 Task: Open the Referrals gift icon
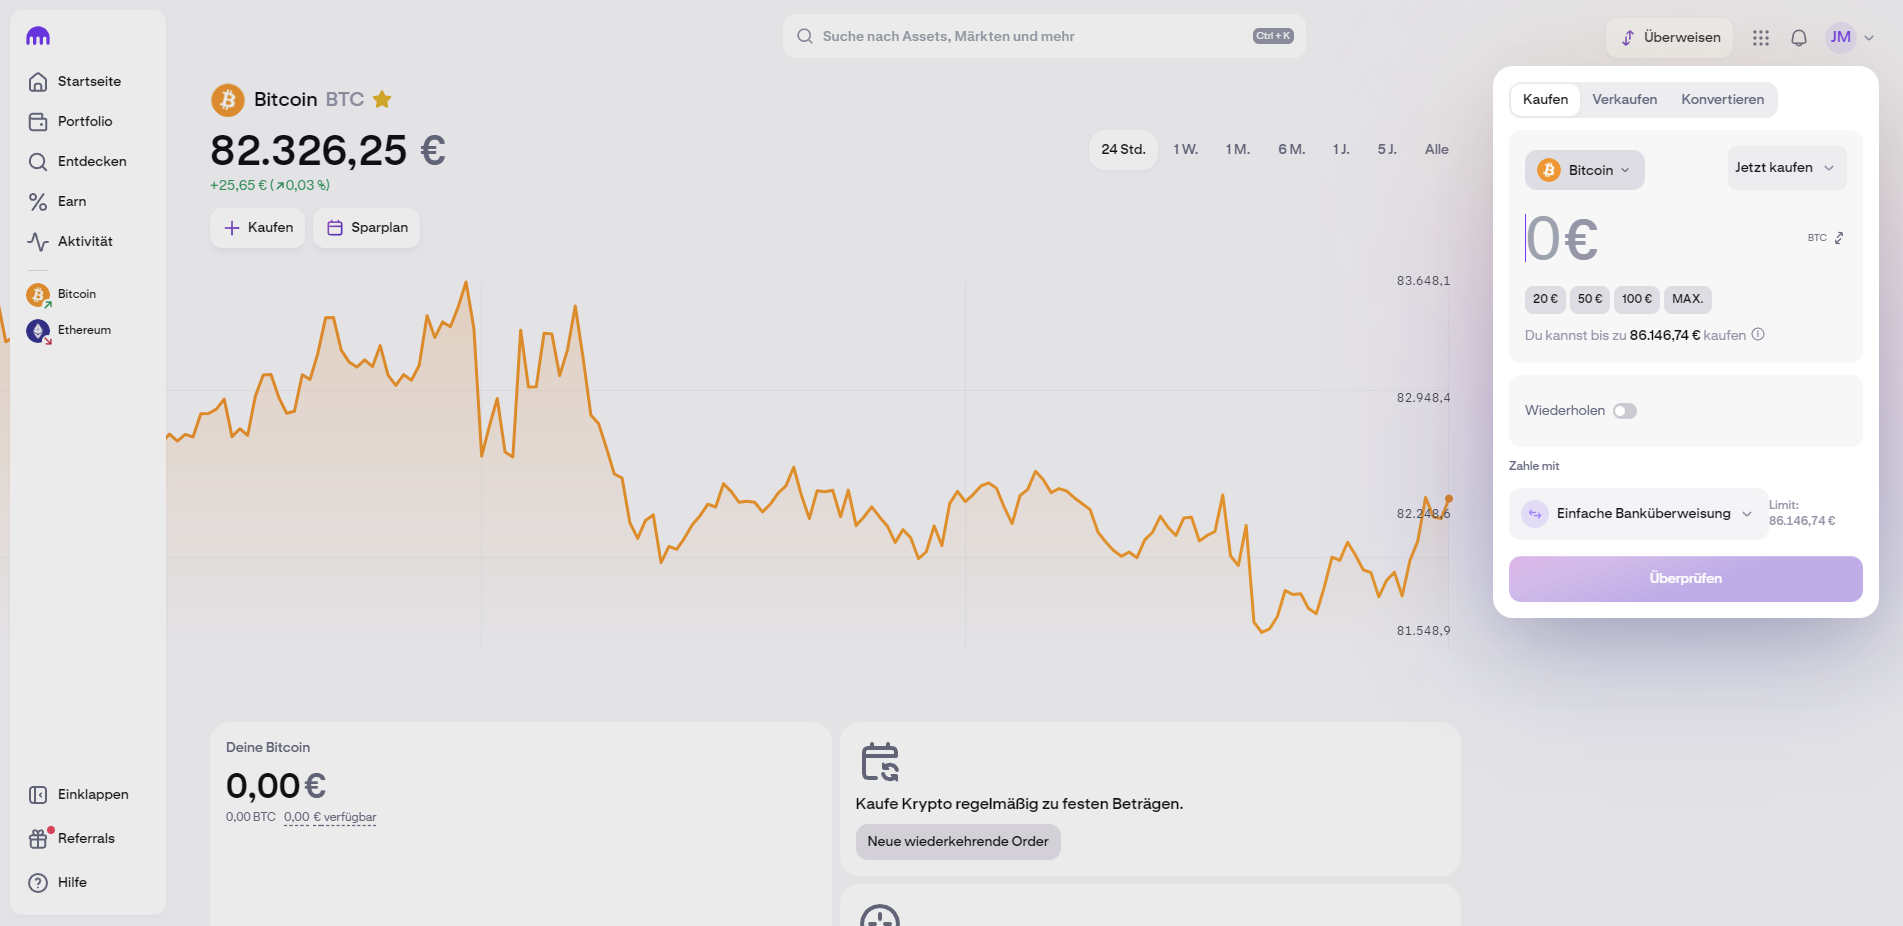[38, 839]
